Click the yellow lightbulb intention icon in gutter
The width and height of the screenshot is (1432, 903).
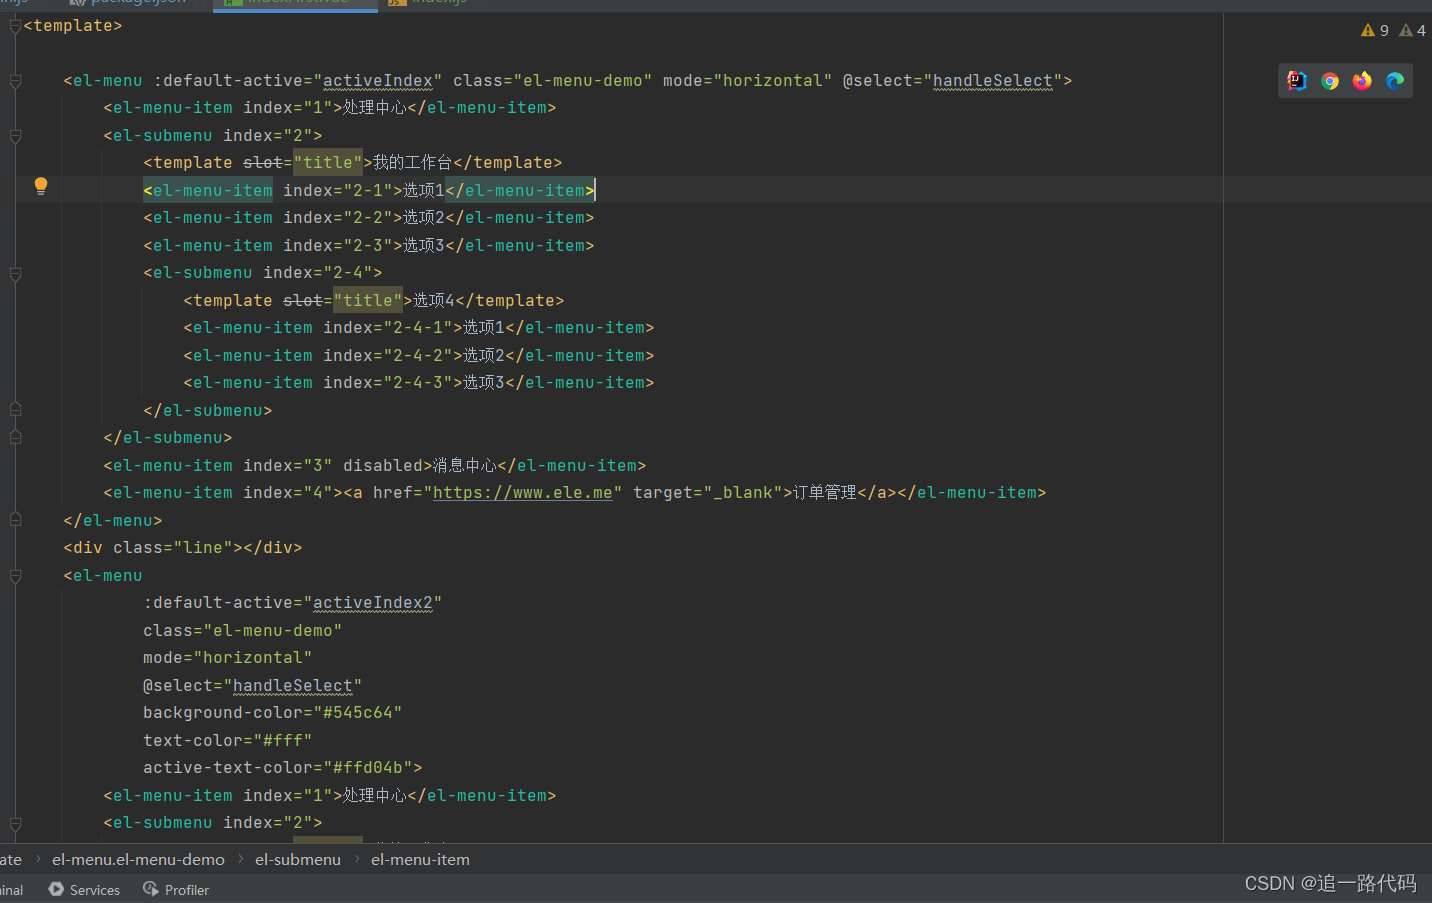[x=41, y=187]
